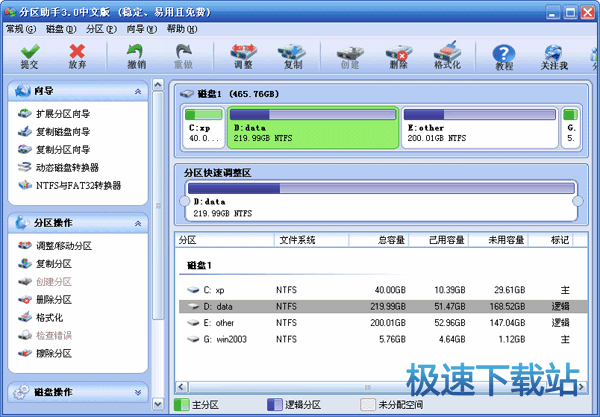600x417 pixels.
Task: Click the 已用容量 column header
Action: pyautogui.click(x=439, y=240)
